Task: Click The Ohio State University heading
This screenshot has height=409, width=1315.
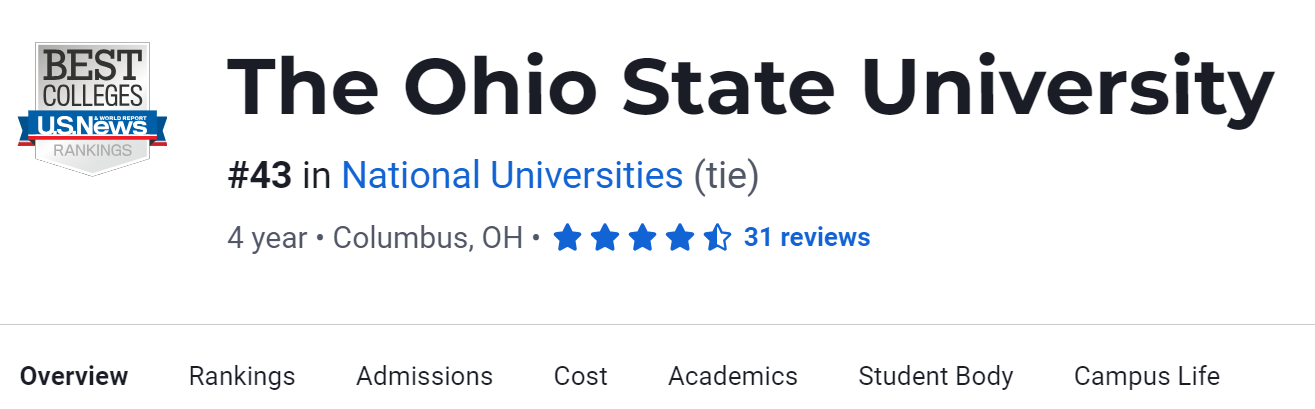Action: (750, 85)
